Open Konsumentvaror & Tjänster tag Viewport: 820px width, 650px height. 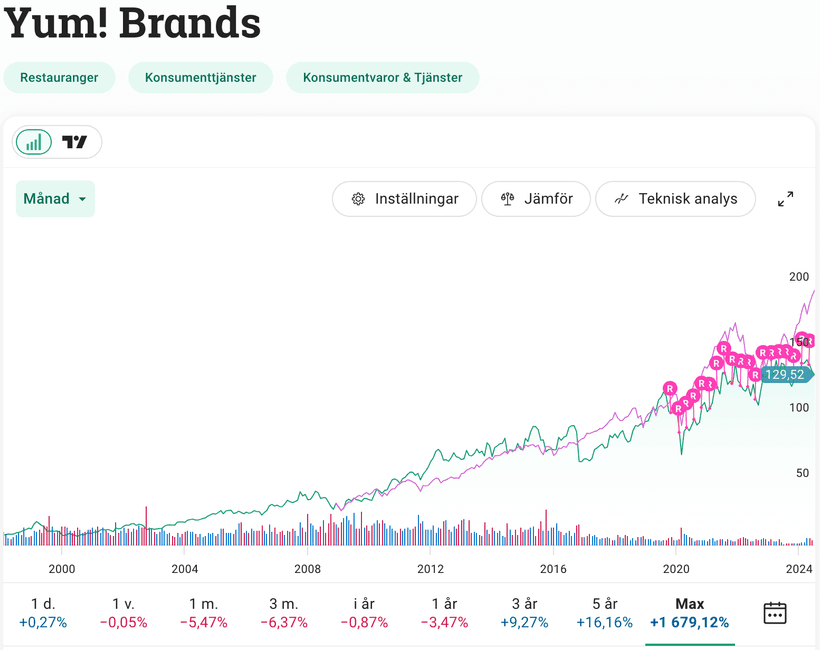click(x=382, y=77)
